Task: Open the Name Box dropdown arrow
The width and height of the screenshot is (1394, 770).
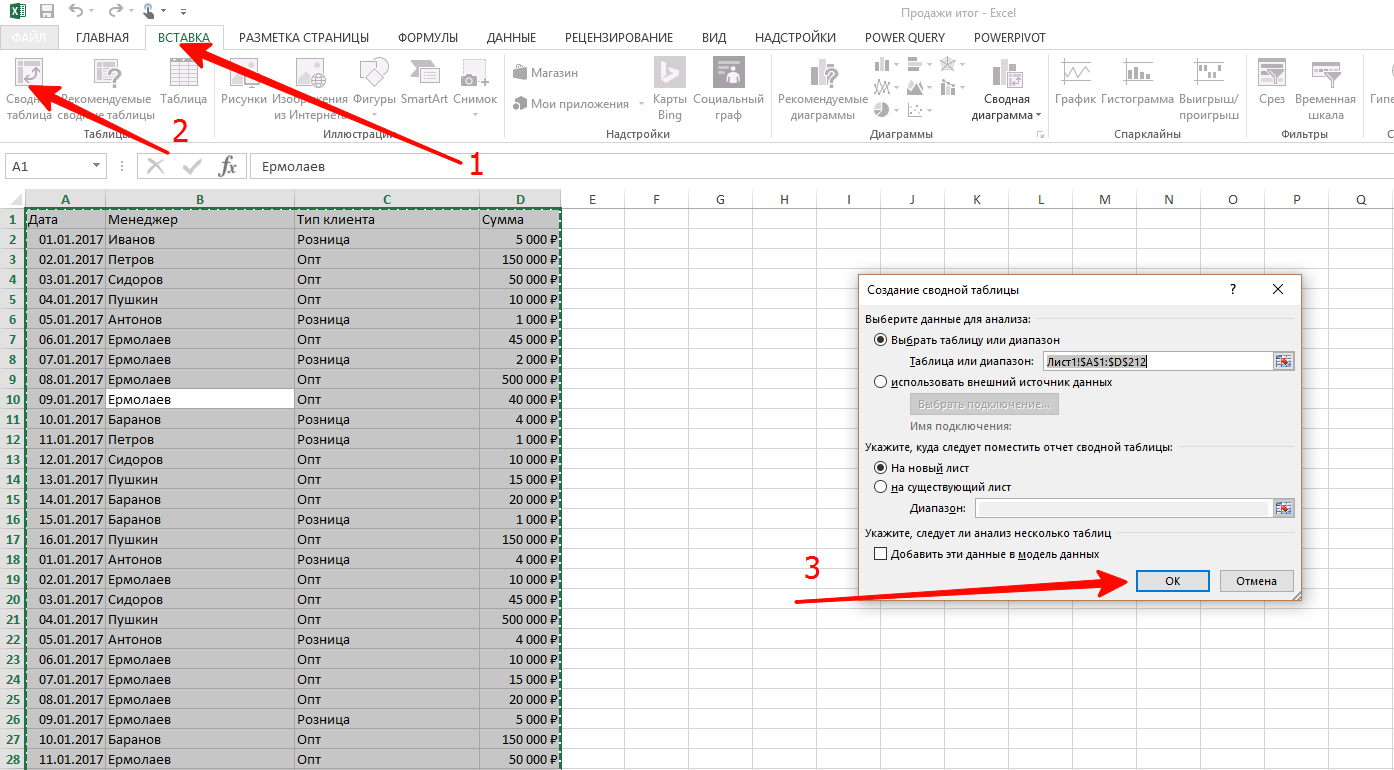Action: (x=96, y=166)
